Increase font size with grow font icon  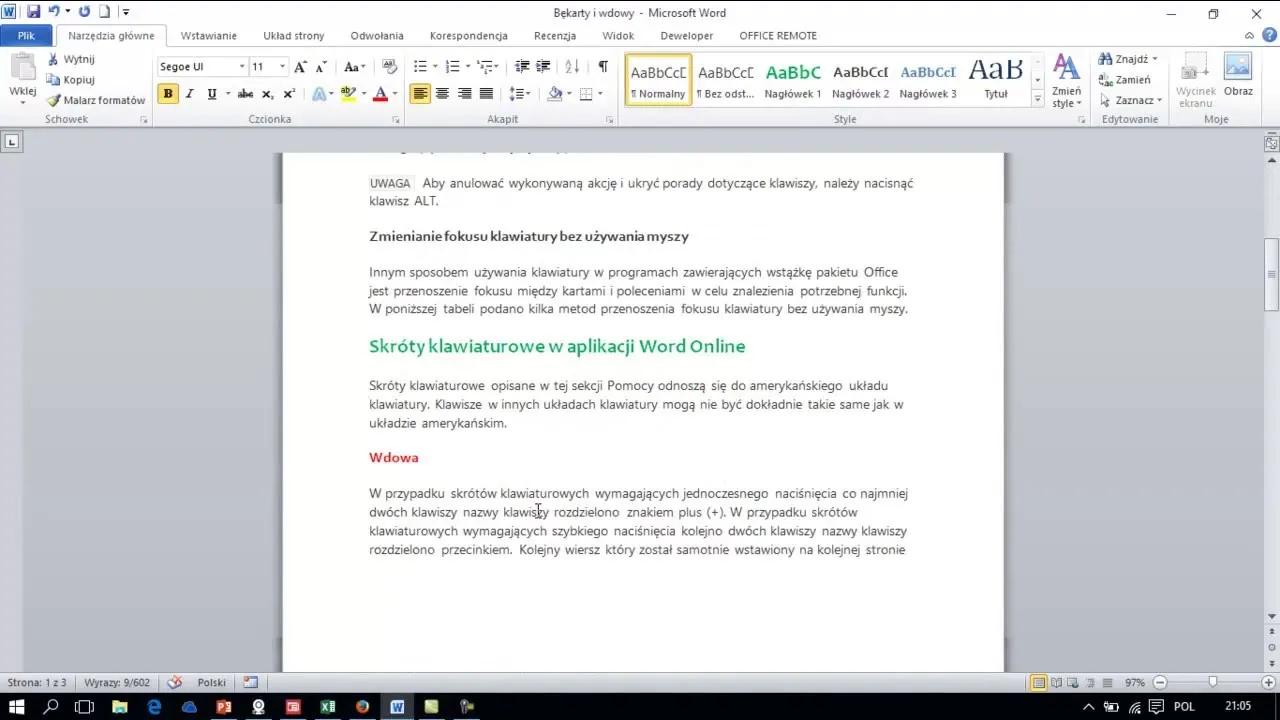[x=300, y=67]
